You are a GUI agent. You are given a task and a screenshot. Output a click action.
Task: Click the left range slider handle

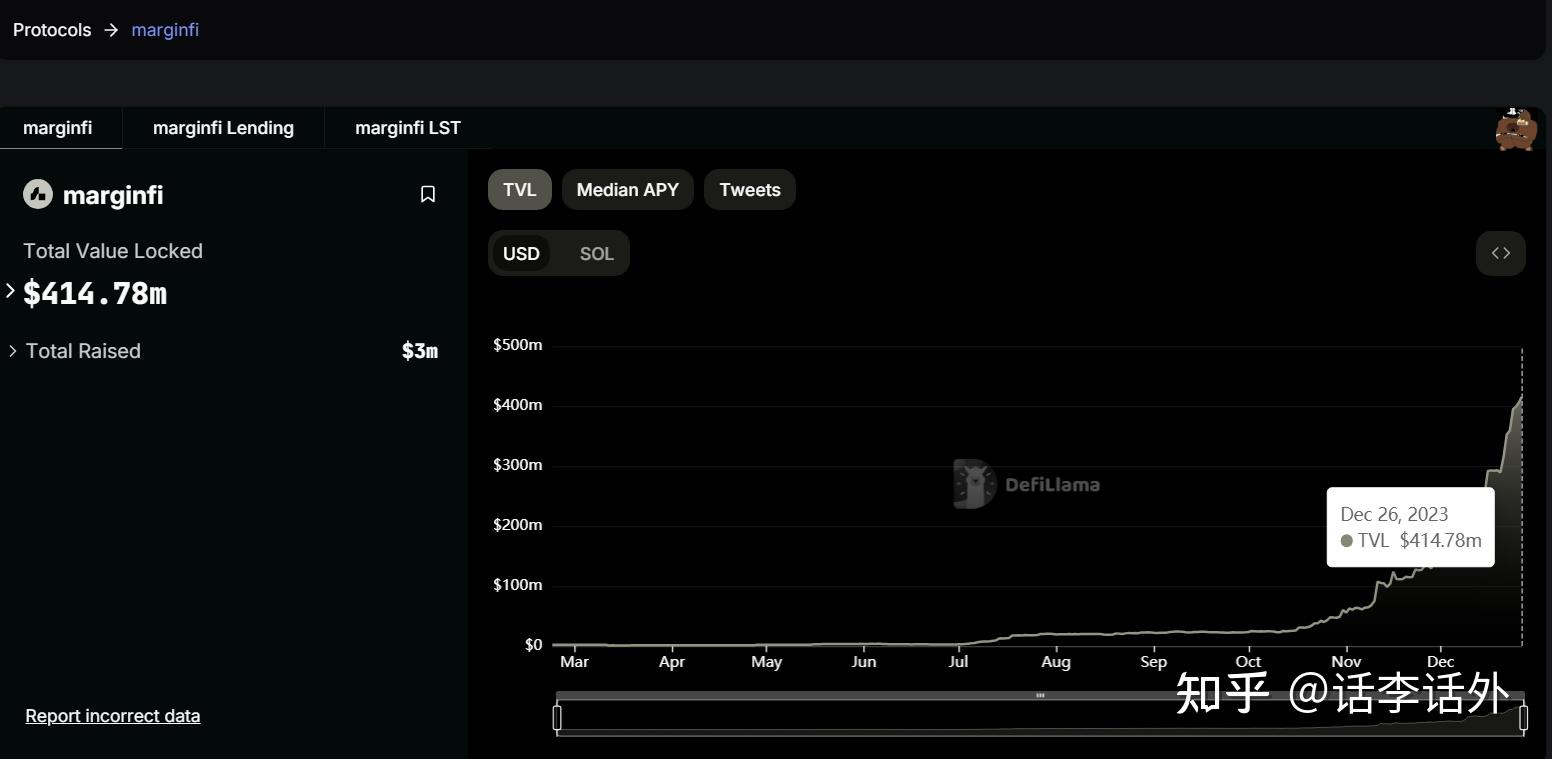click(x=557, y=717)
